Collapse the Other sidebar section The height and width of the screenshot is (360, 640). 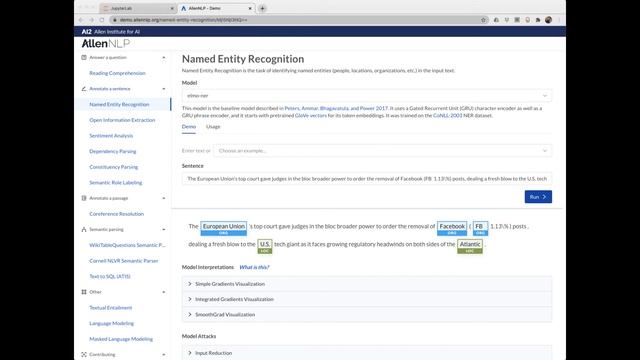coord(164,292)
